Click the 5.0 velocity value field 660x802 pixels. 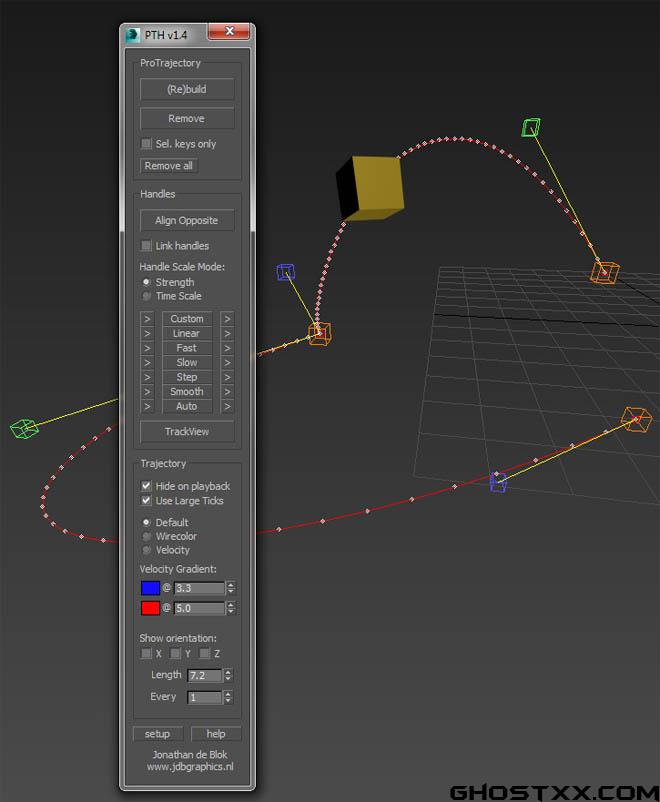[199, 608]
